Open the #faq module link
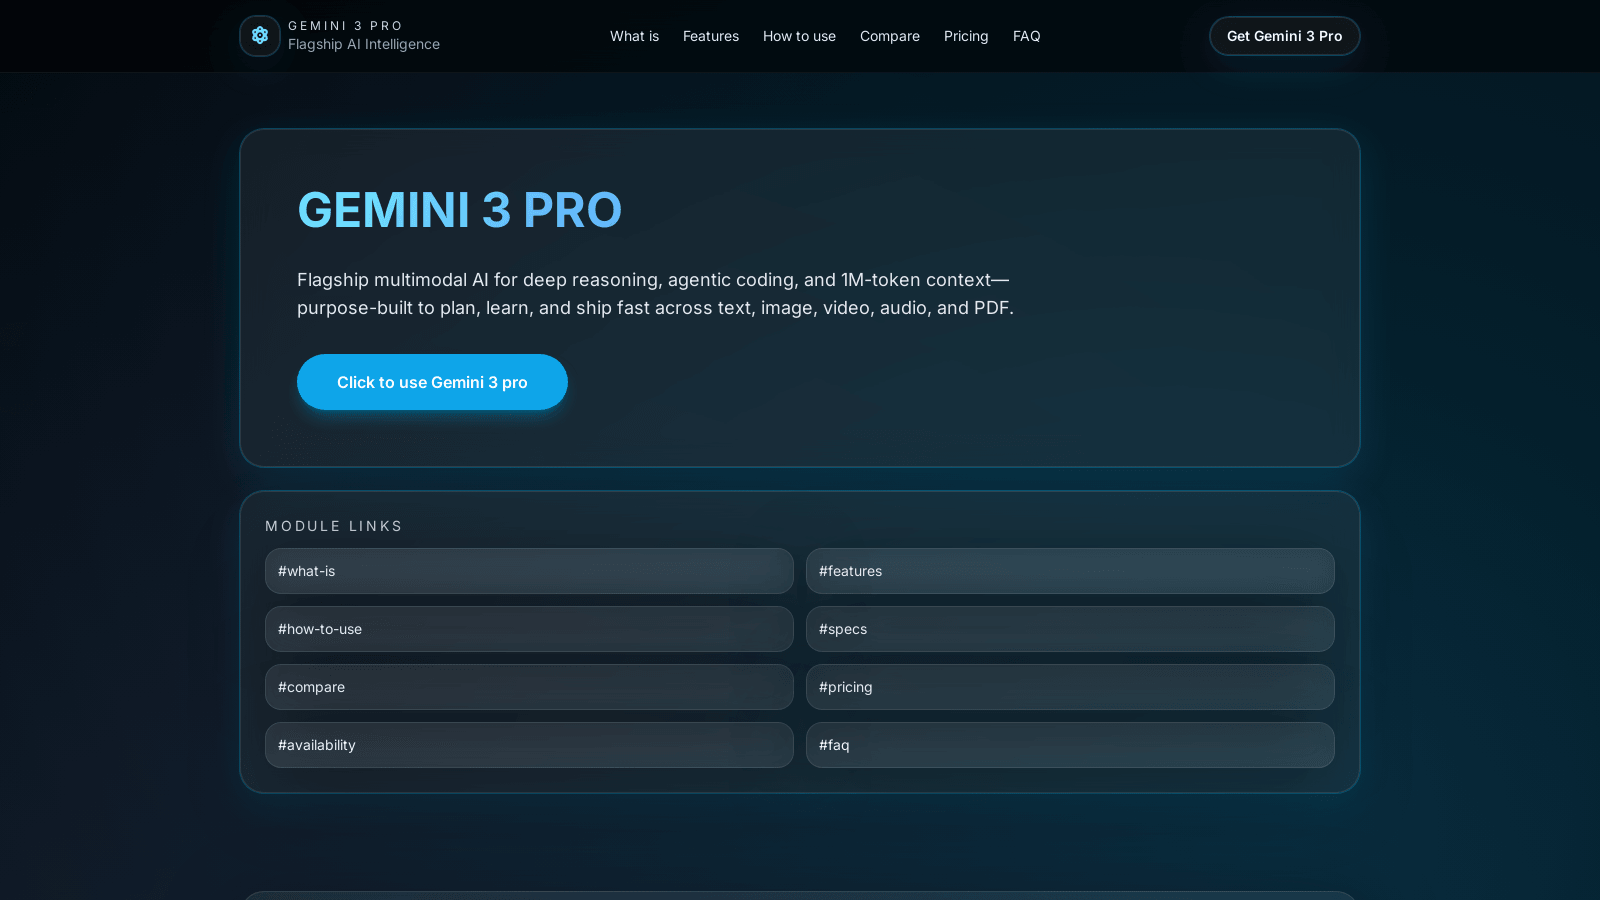This screenshot has height=900, width=1600. [1070, 745]
